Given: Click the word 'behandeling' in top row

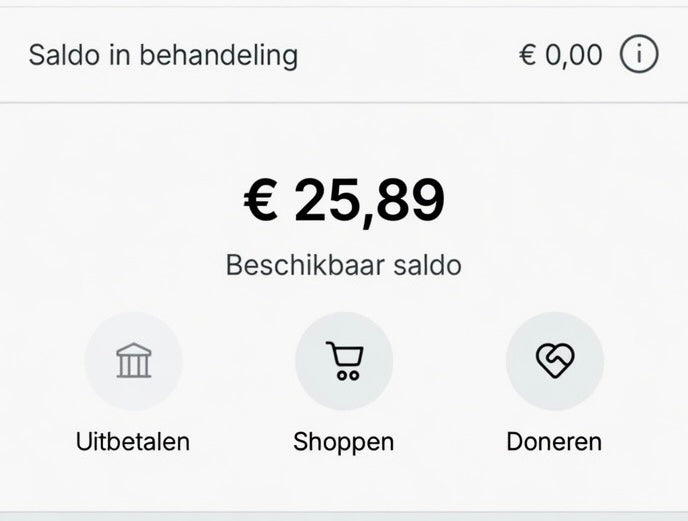Looking at the screenshot, I should 218,54.
